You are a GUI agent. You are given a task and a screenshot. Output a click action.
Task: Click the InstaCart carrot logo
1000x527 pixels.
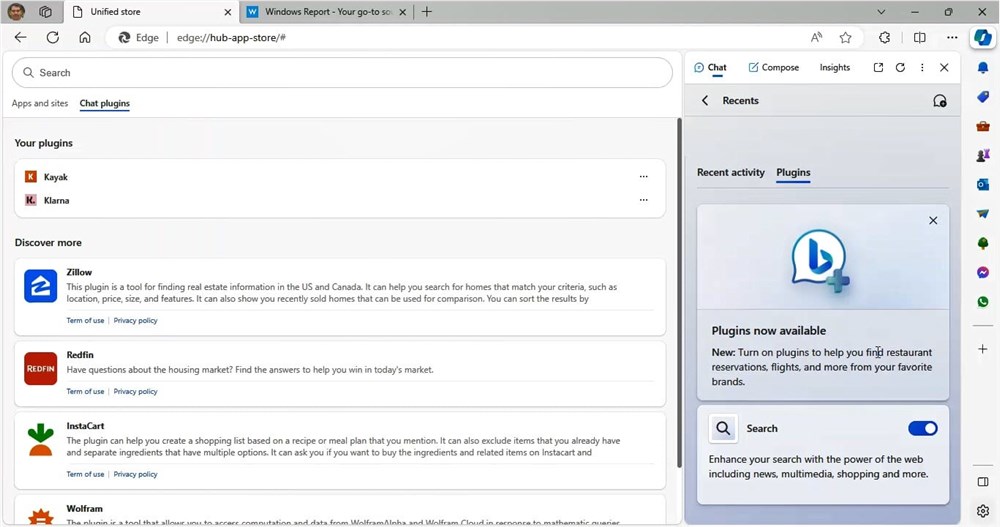(x=40, y=440)
